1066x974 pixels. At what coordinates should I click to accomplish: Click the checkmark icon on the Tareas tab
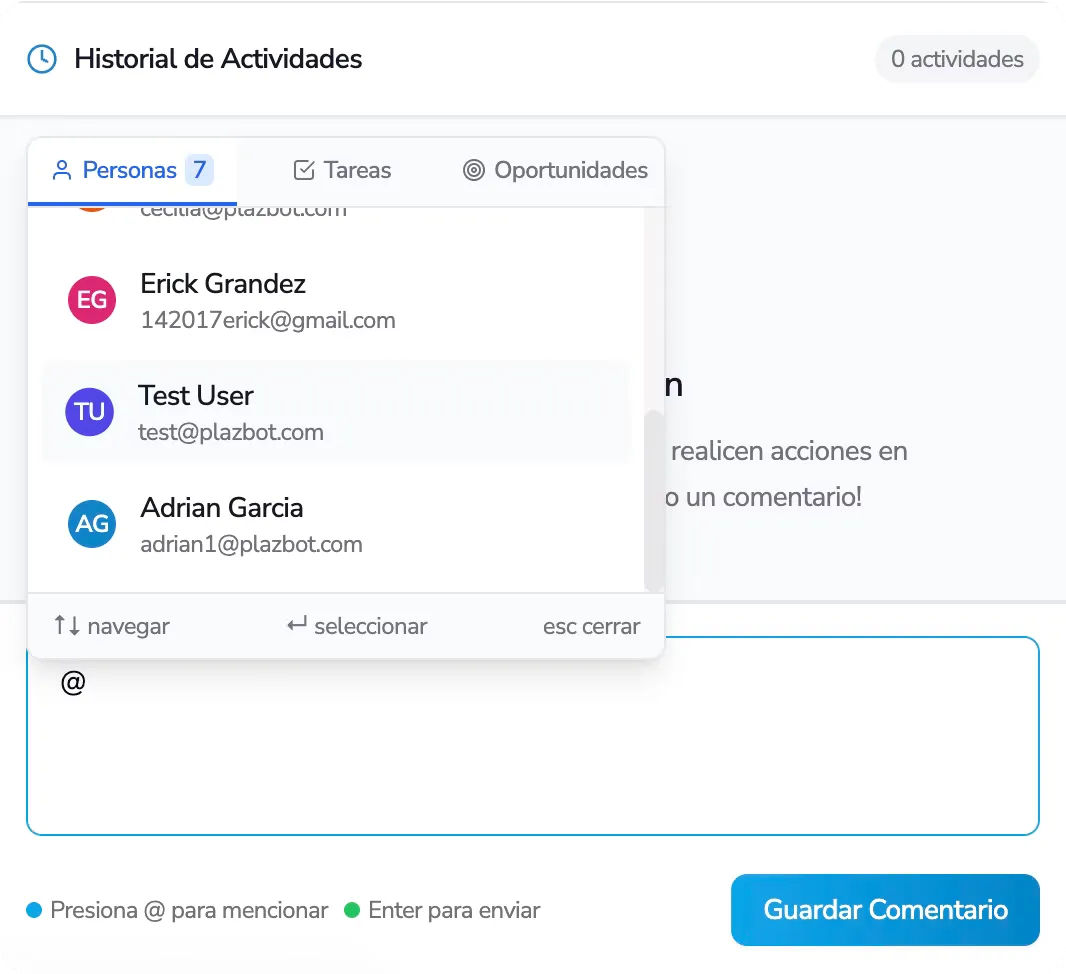point(303,170)
